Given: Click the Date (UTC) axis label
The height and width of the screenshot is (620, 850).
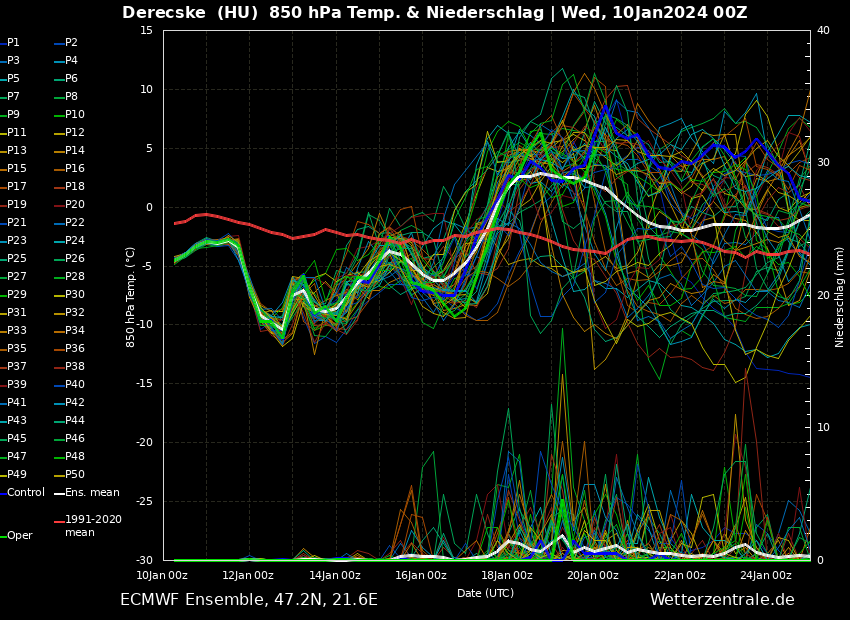Looking at the screenshot, I should (x=485, y=593).
